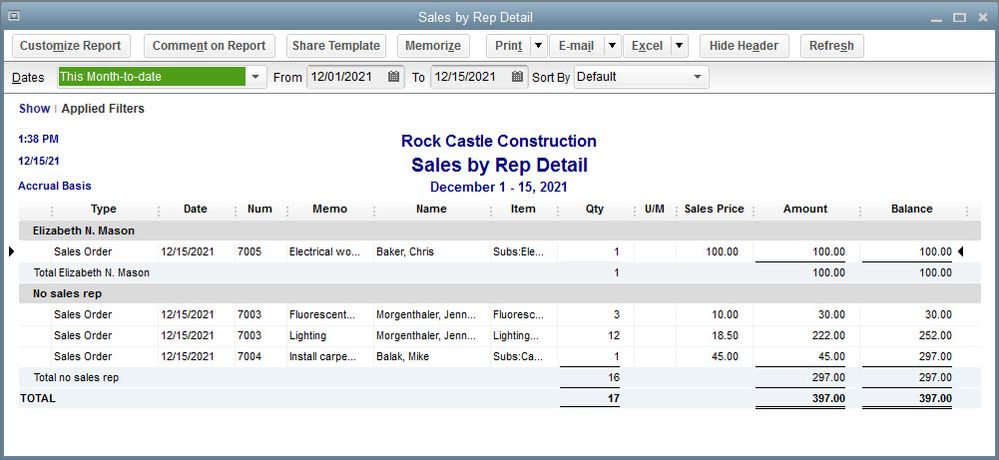999x460 pixels.
Task: Select the Amount column header
Action: click(x=805, y=209)
